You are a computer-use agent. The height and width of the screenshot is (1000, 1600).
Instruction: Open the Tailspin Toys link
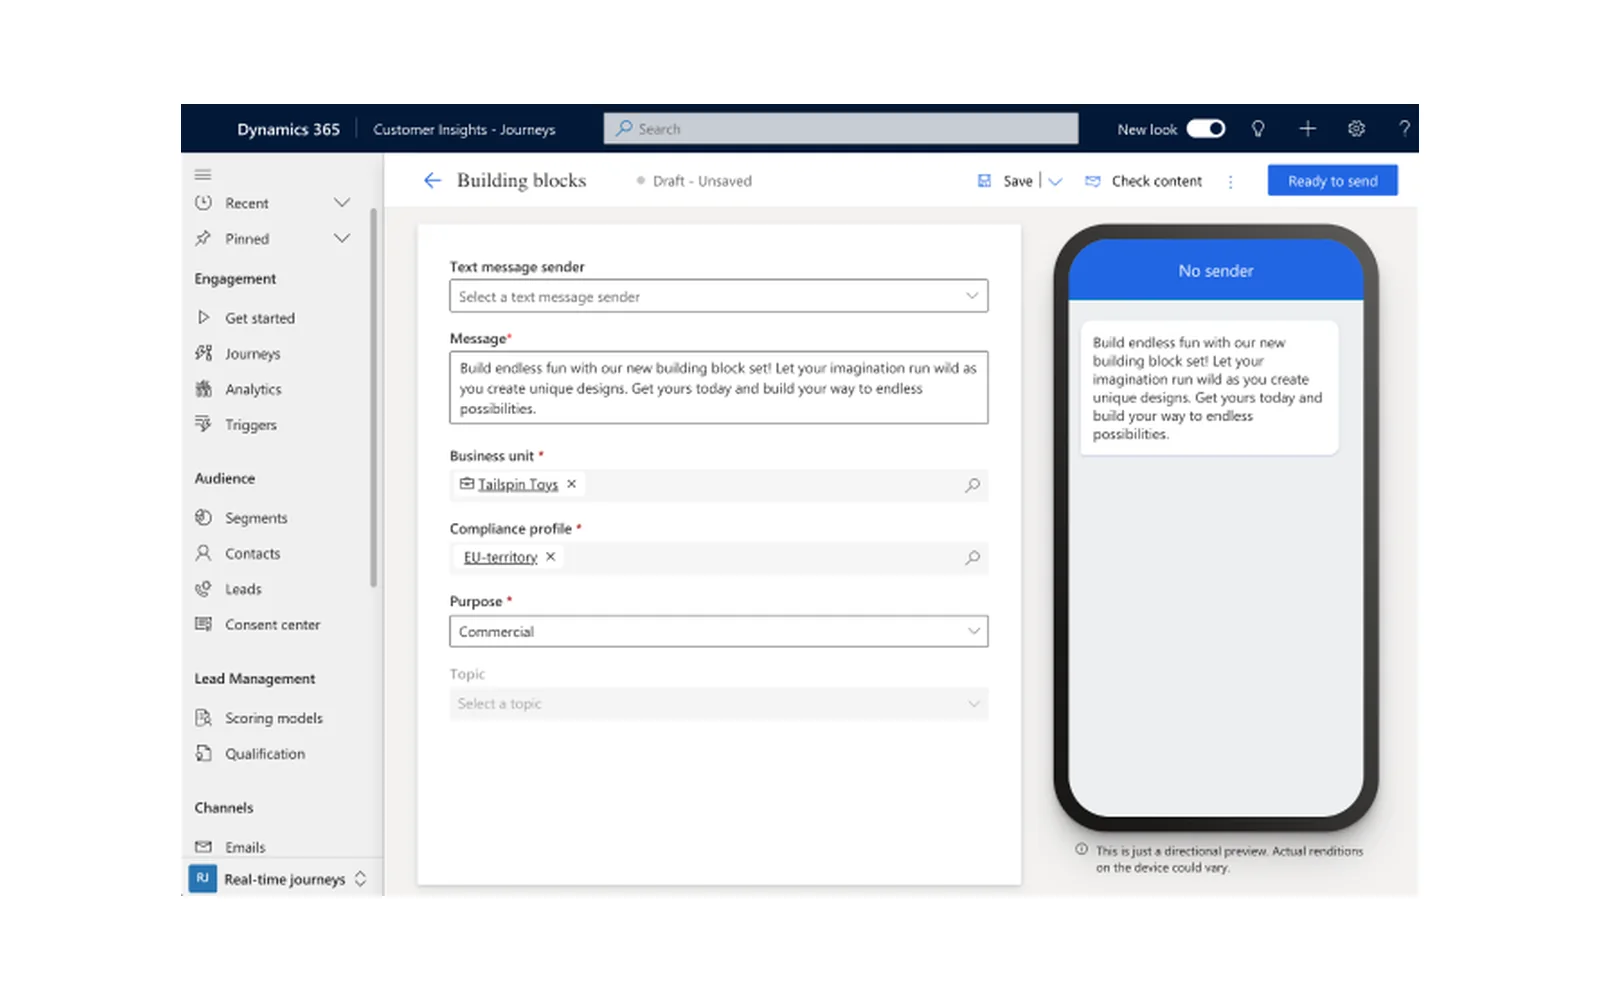[518, 484]
